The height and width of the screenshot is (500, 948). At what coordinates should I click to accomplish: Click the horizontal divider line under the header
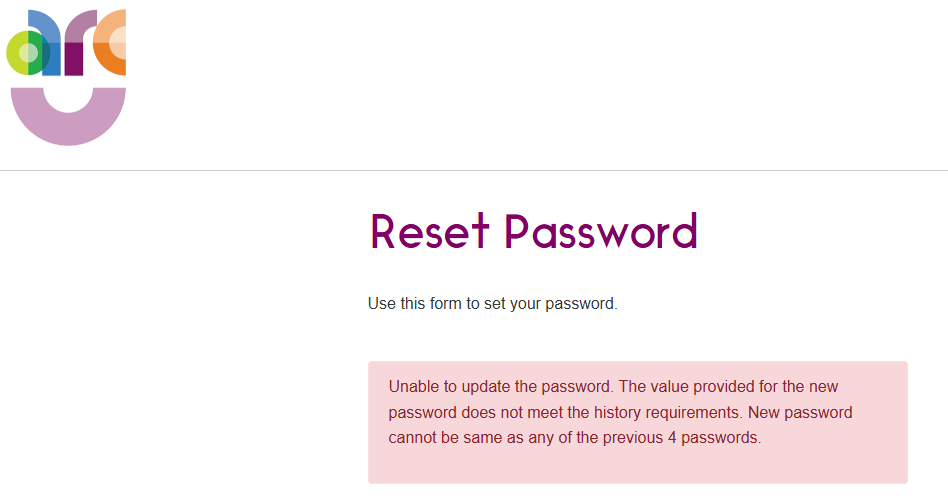coord(474,171)
